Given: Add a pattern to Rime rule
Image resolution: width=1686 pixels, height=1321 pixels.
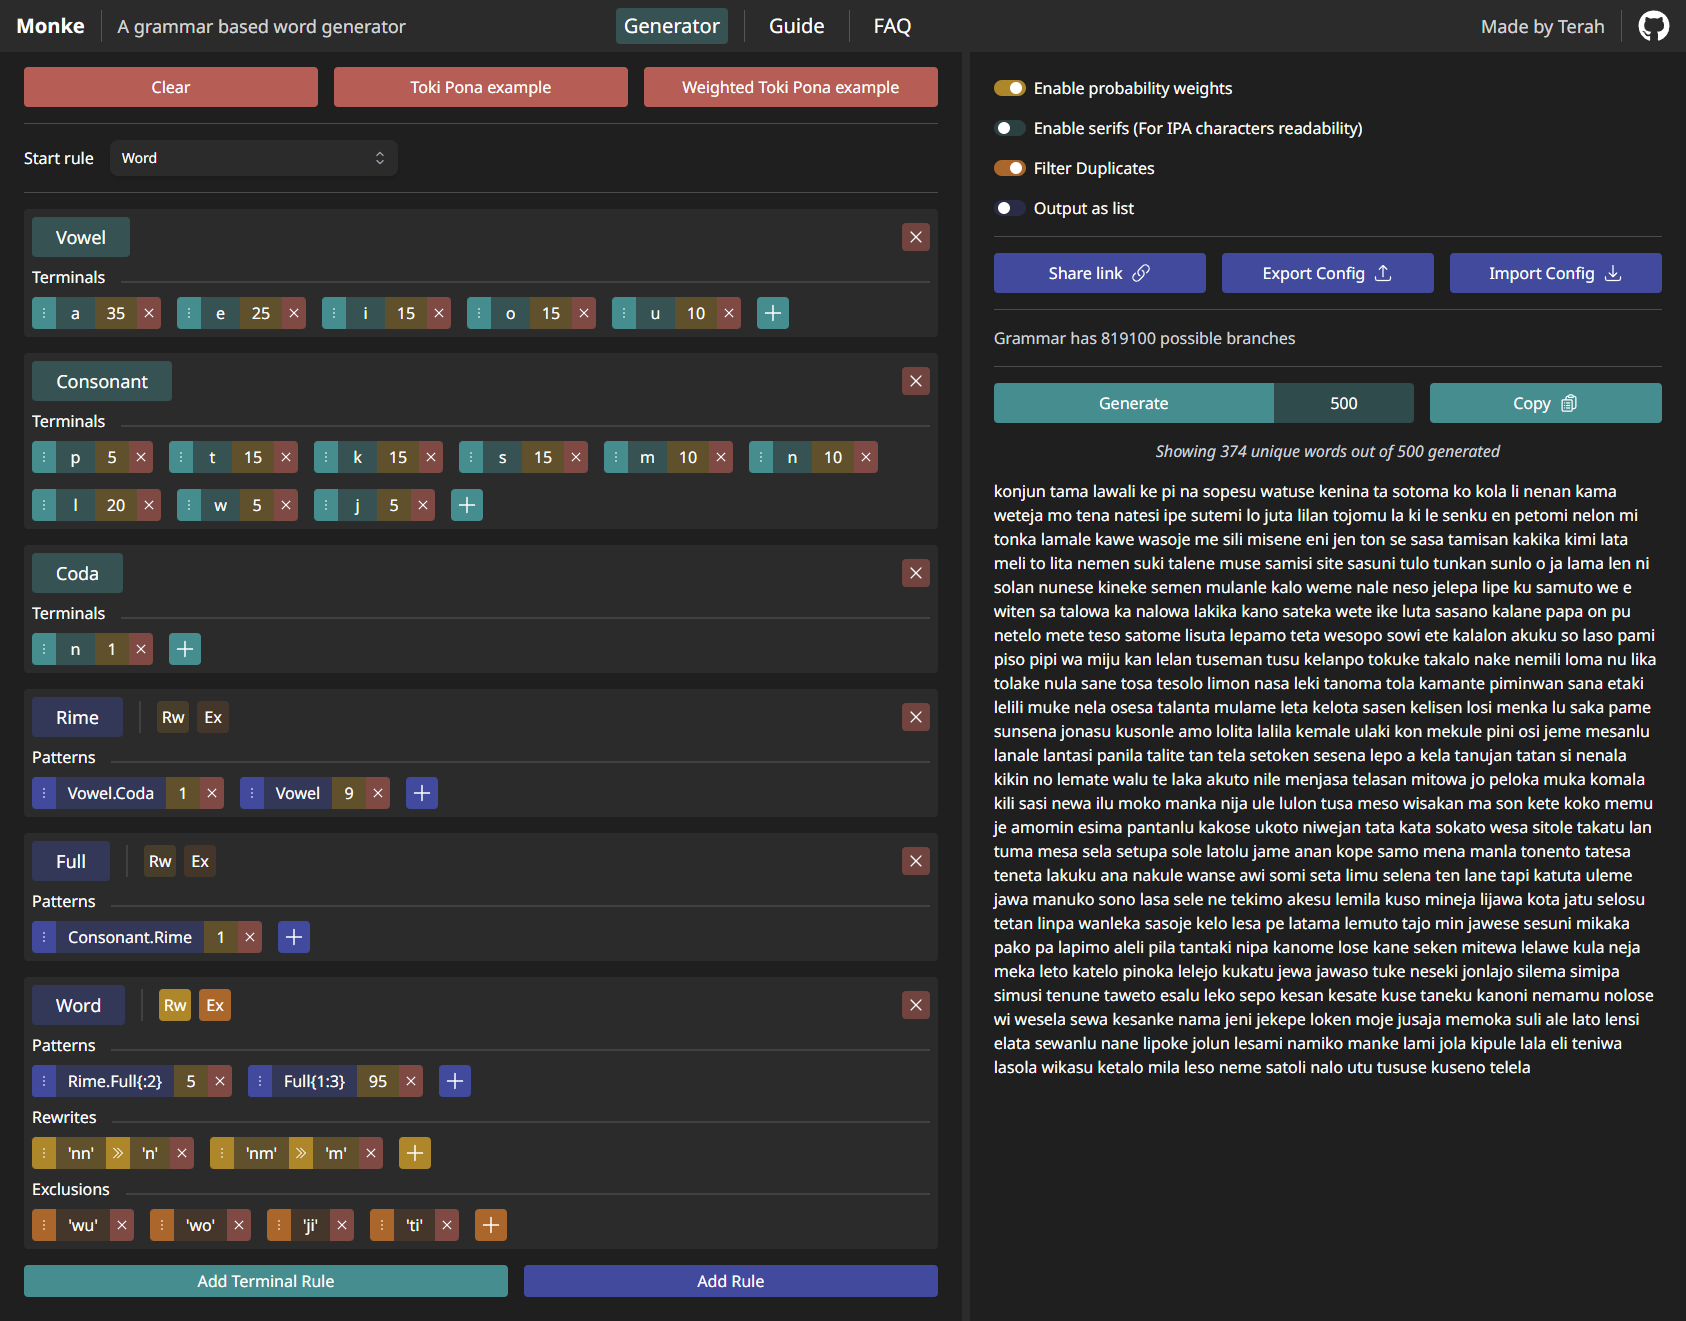Looking at the screenshot, I should [422, 793].
